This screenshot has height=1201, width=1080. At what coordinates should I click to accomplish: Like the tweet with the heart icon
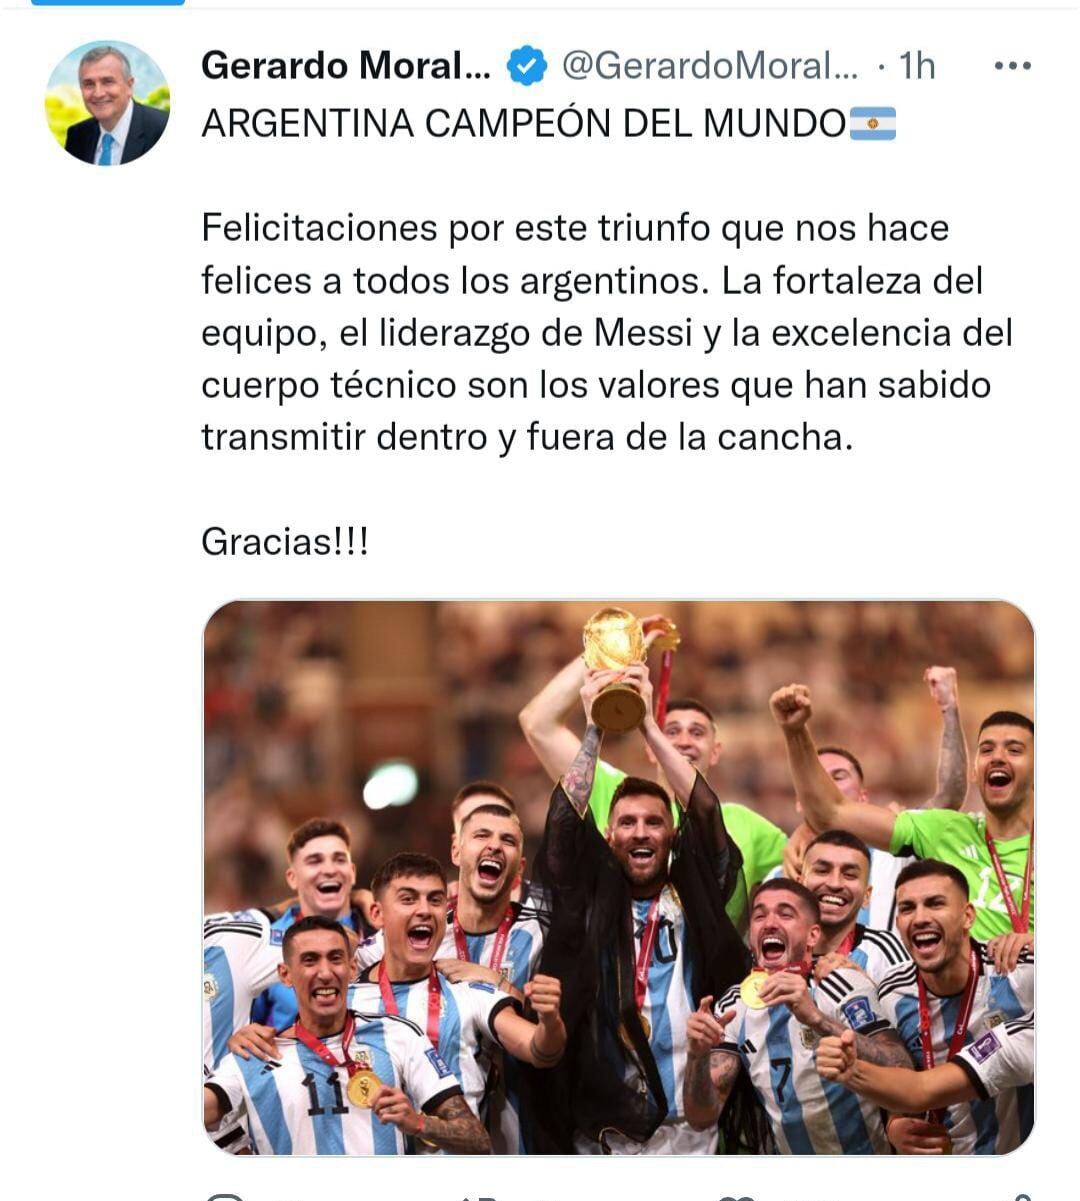(738, 1196)
